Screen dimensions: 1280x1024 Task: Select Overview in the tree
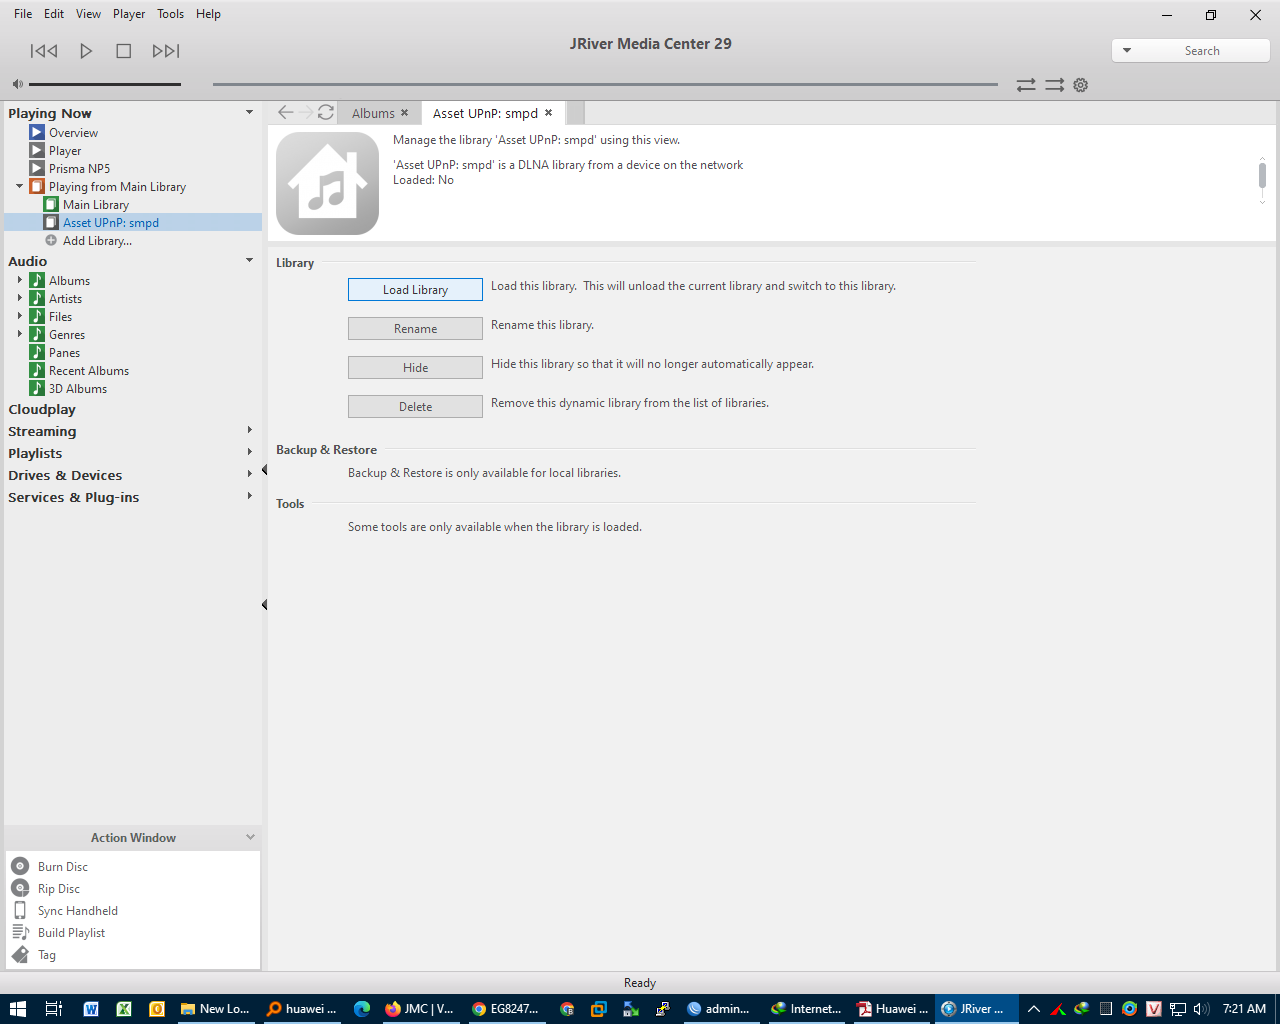pos(73,132)
